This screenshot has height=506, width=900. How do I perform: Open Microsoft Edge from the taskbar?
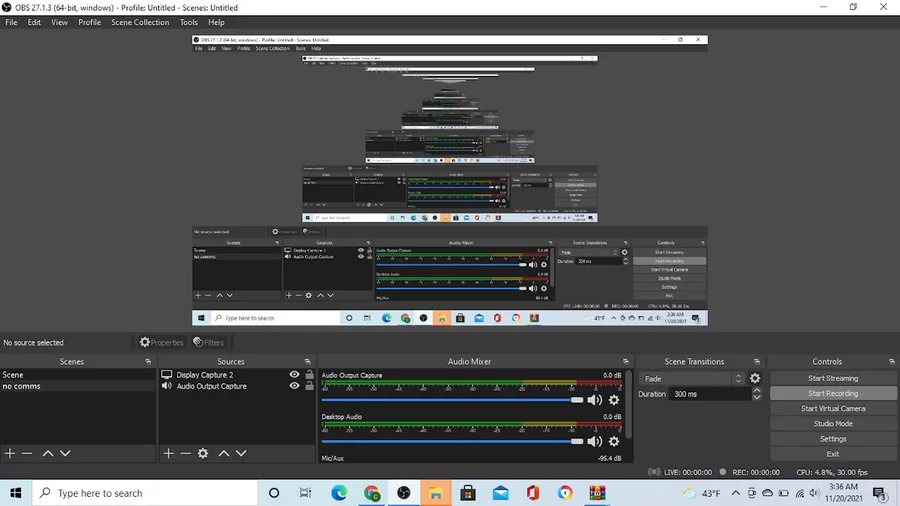(339, 493)
